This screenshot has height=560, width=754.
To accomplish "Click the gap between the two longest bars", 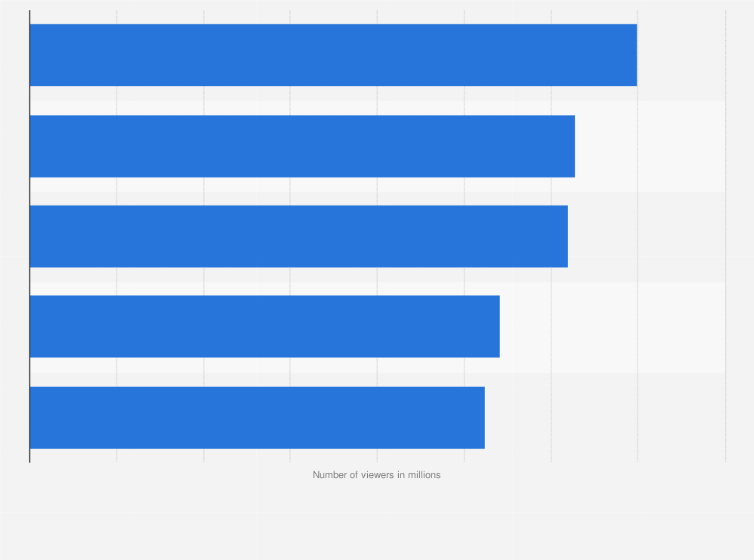I will [333, 101].
